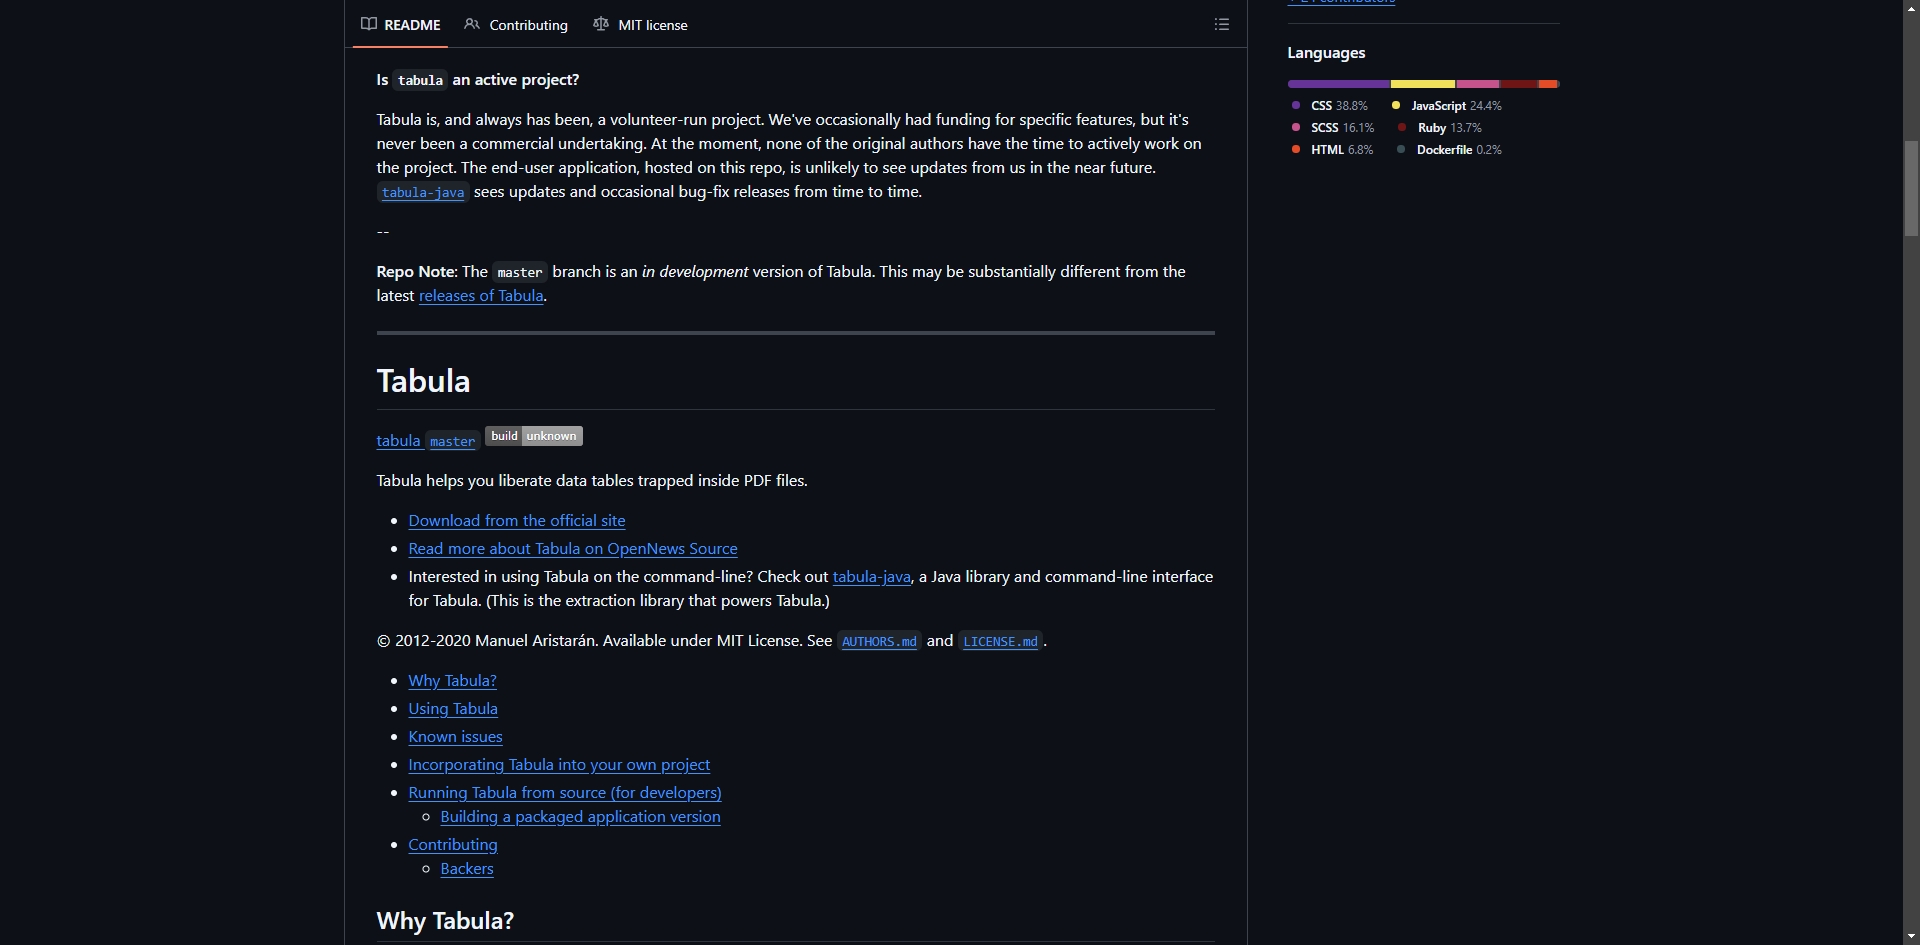Select CSS 38.8% language entry
The image size is (1920, 945).
(1329, 106)
